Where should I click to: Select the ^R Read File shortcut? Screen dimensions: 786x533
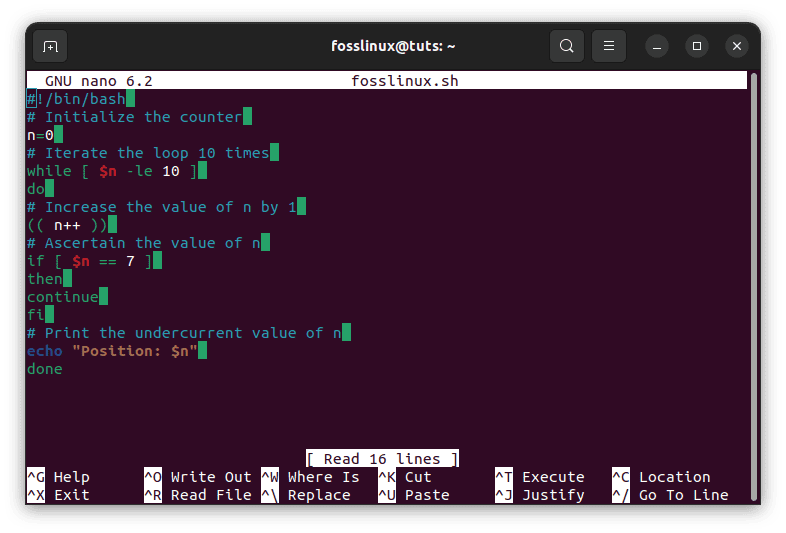click(197, 495)
